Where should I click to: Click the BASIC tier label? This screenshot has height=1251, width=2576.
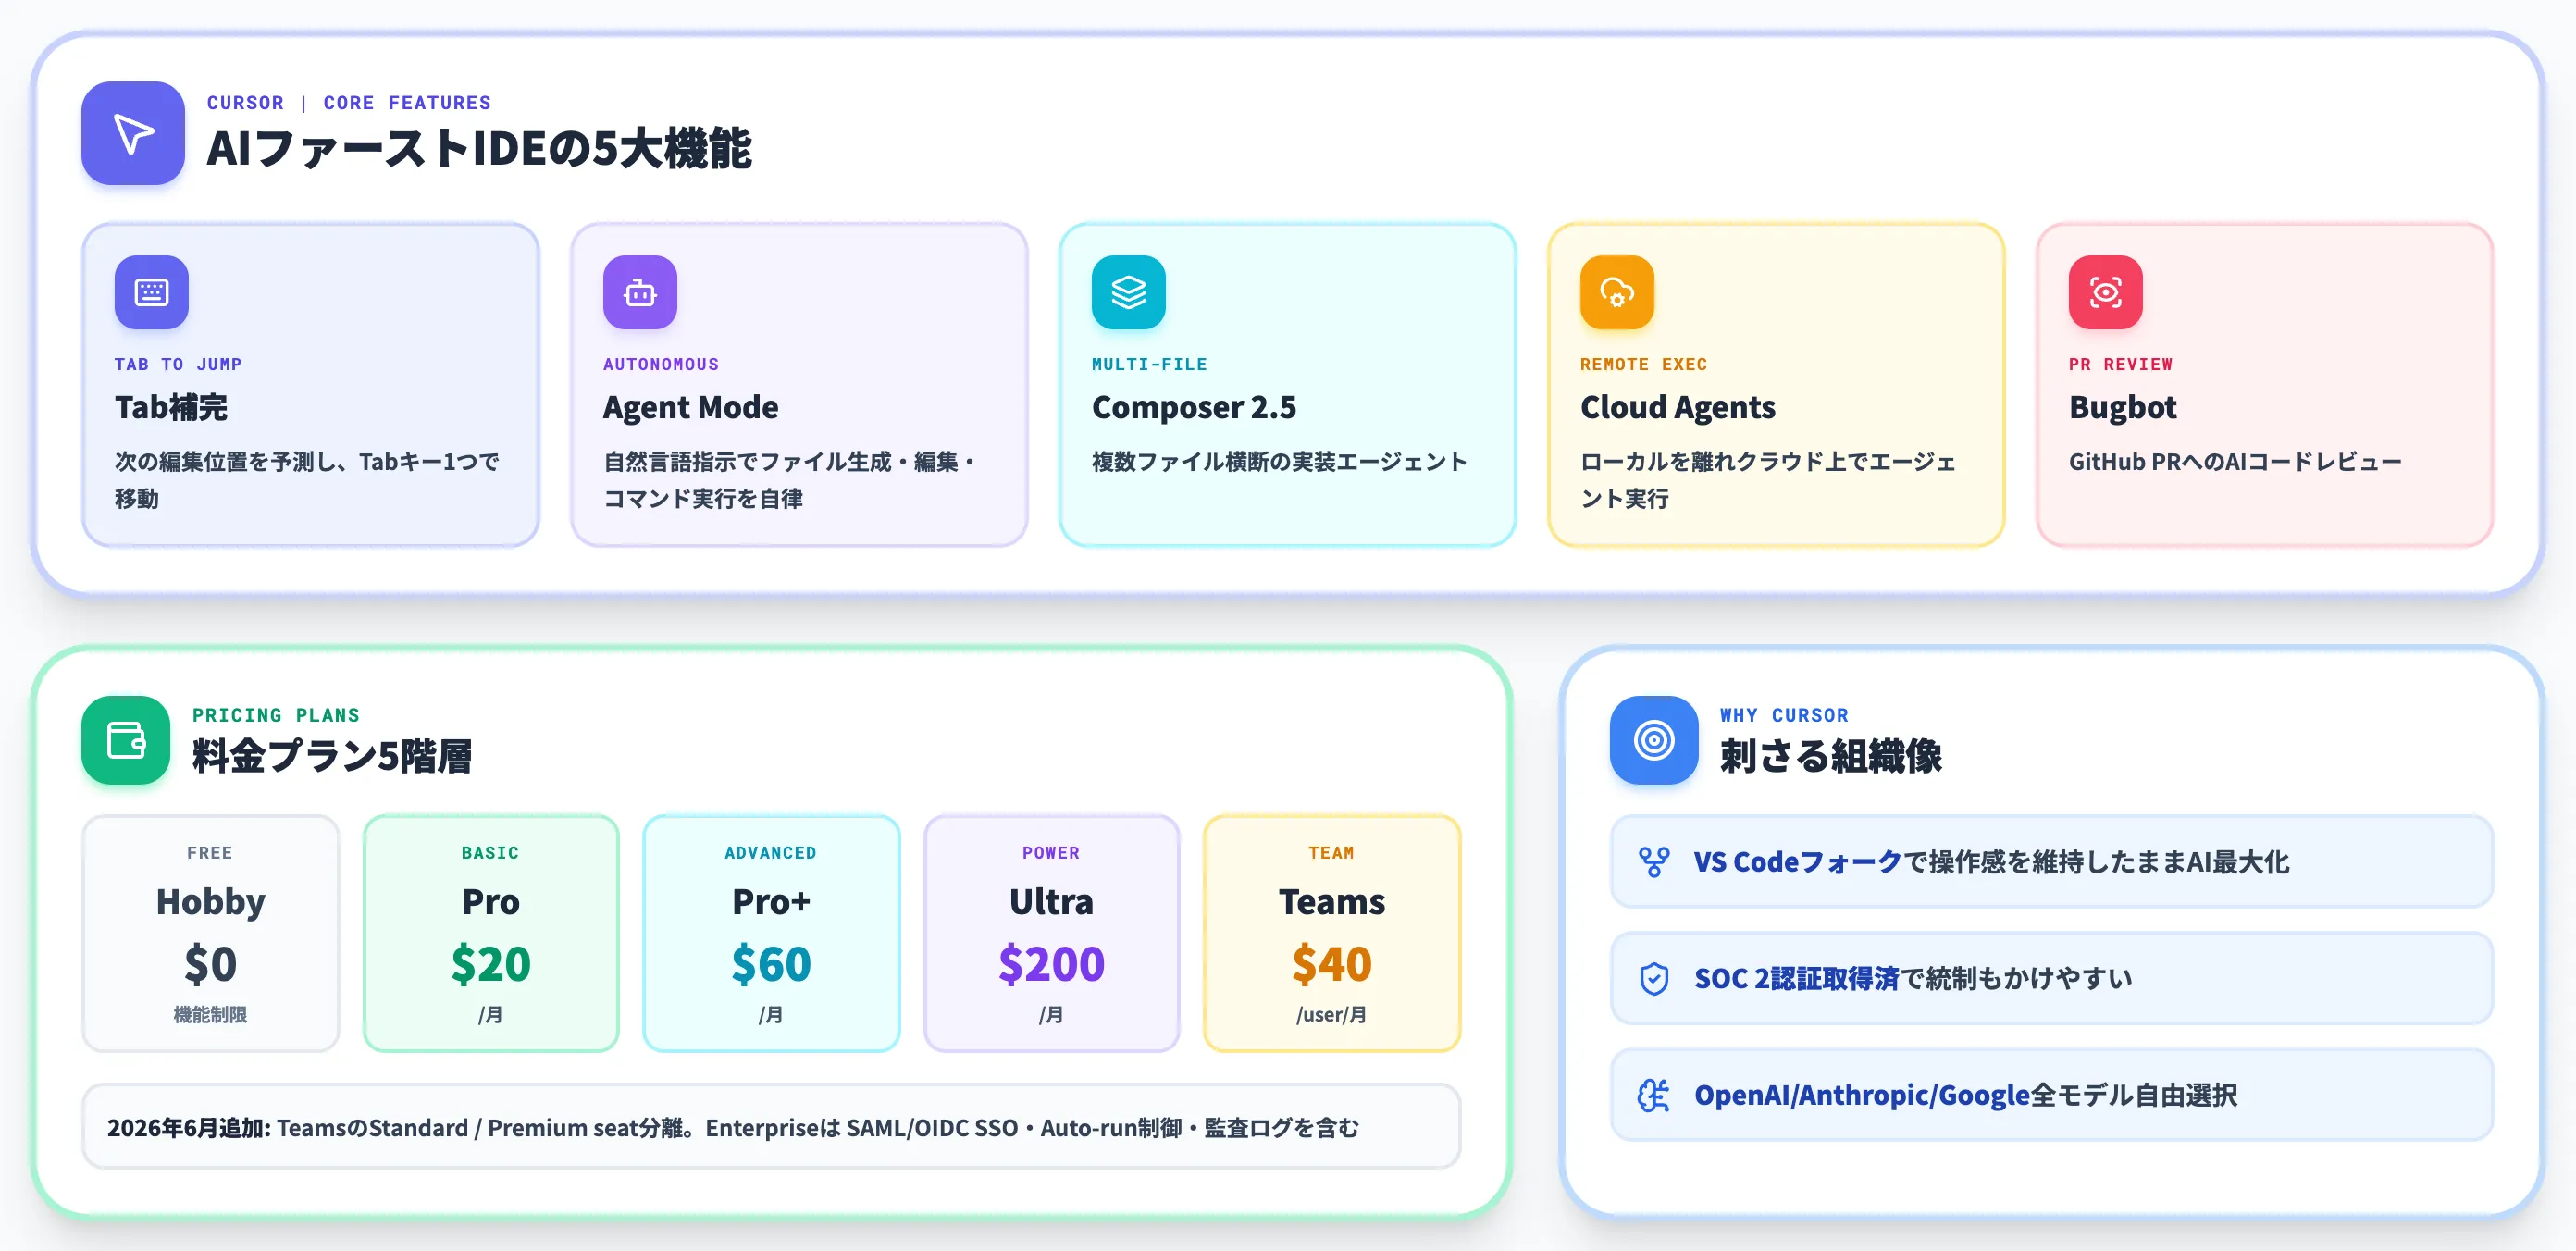pyautogui.click(x=490, y=852)
